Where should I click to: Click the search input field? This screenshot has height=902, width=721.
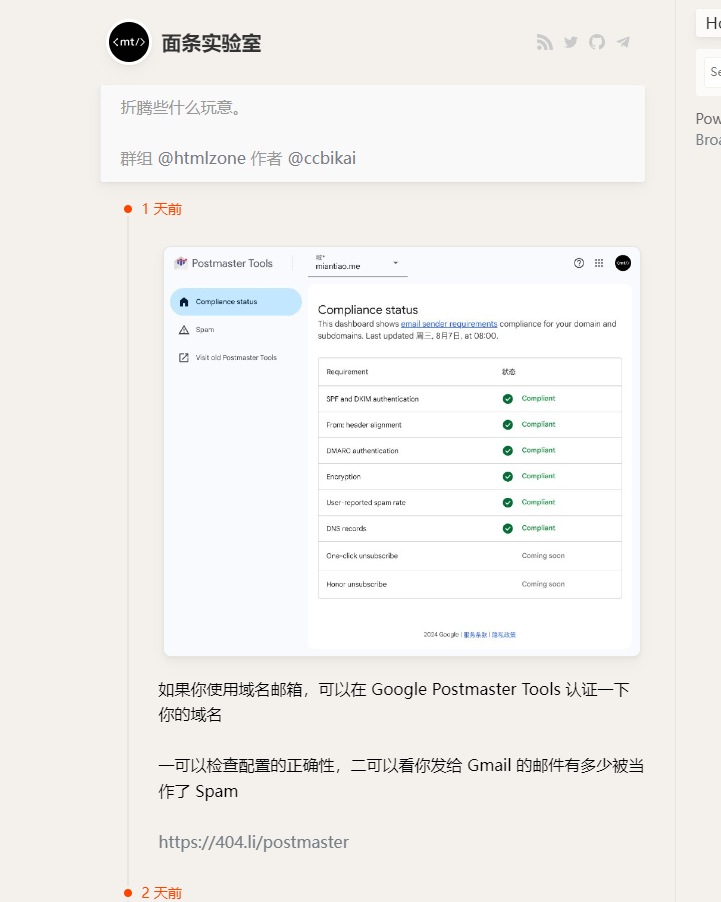pos(712,72)
